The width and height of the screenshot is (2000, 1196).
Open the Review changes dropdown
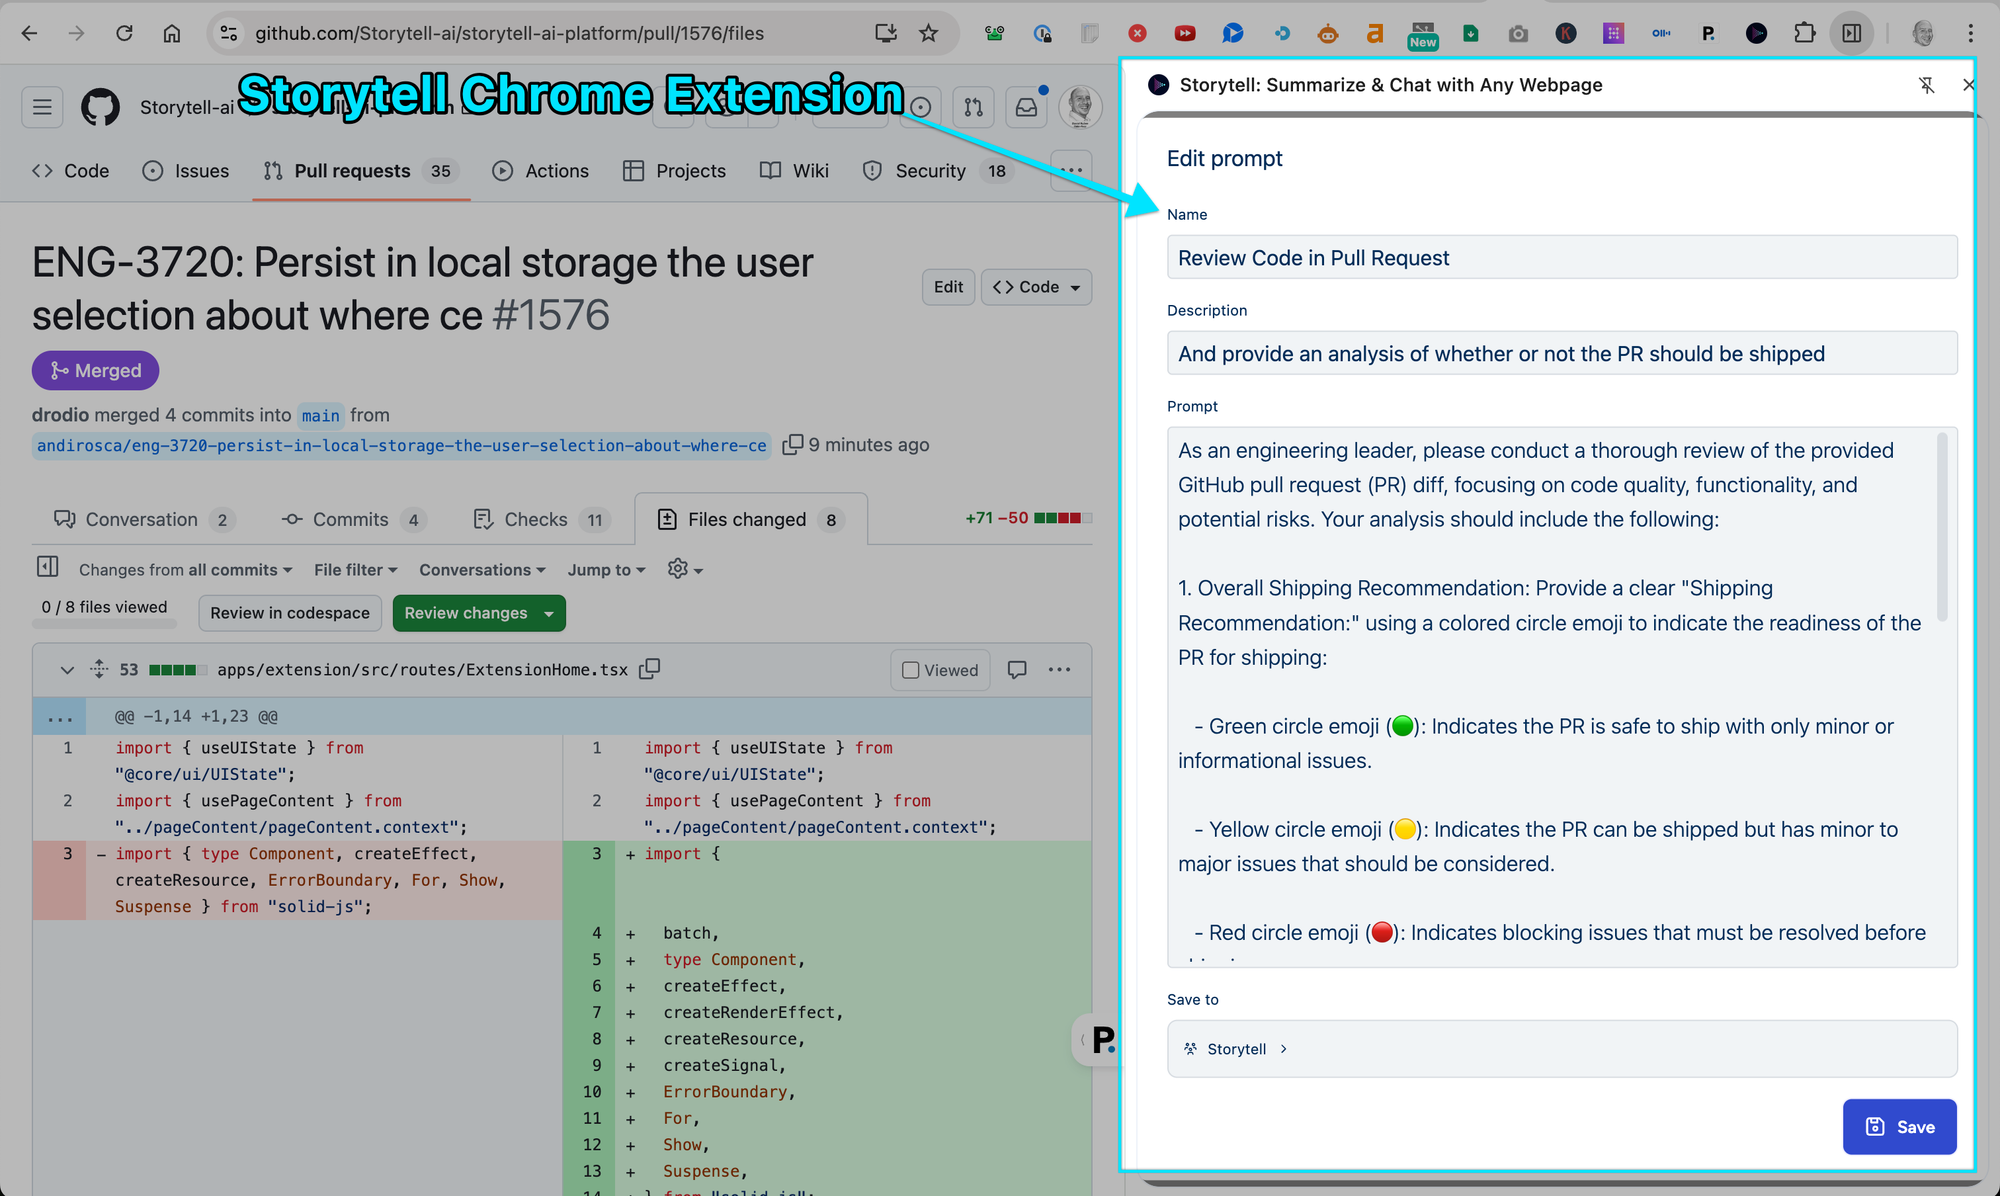[x=478, y=613]
